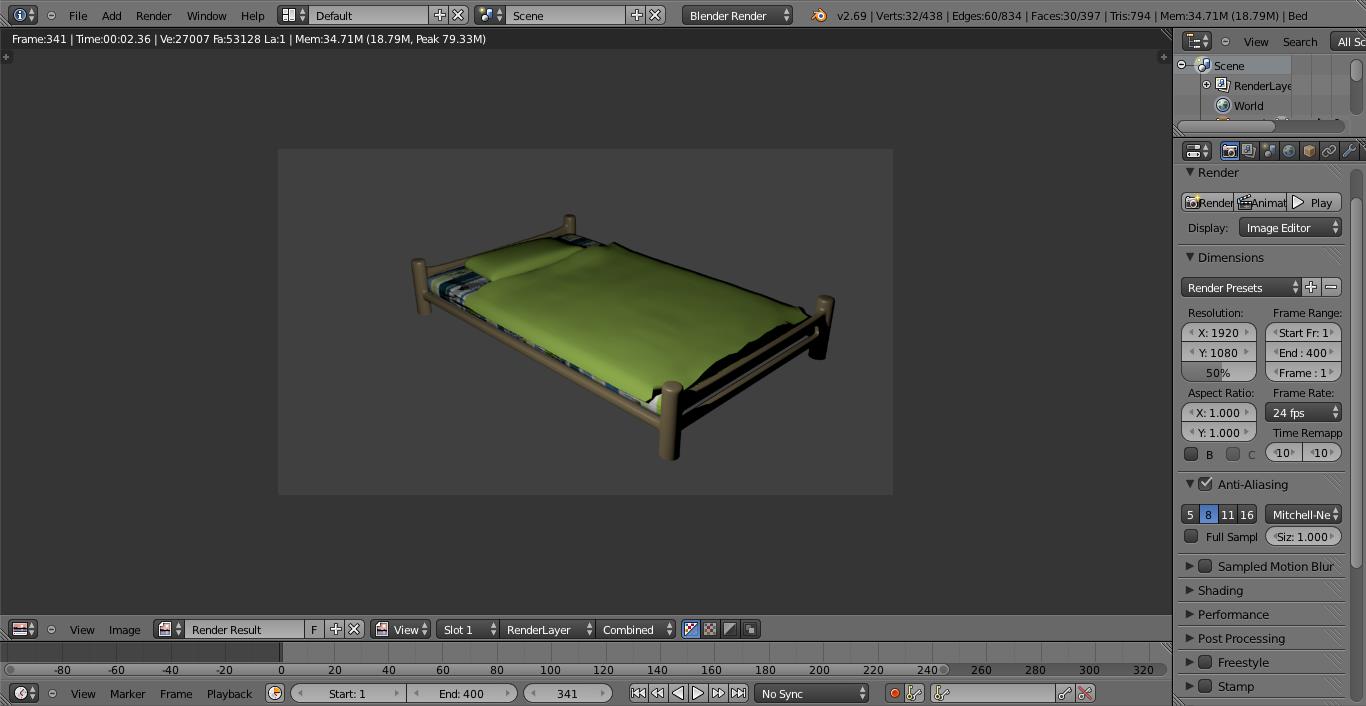The image size is (1366, 706).
Task: Select the Modifiers wrench tab icon
Action: click(1349, 151)
